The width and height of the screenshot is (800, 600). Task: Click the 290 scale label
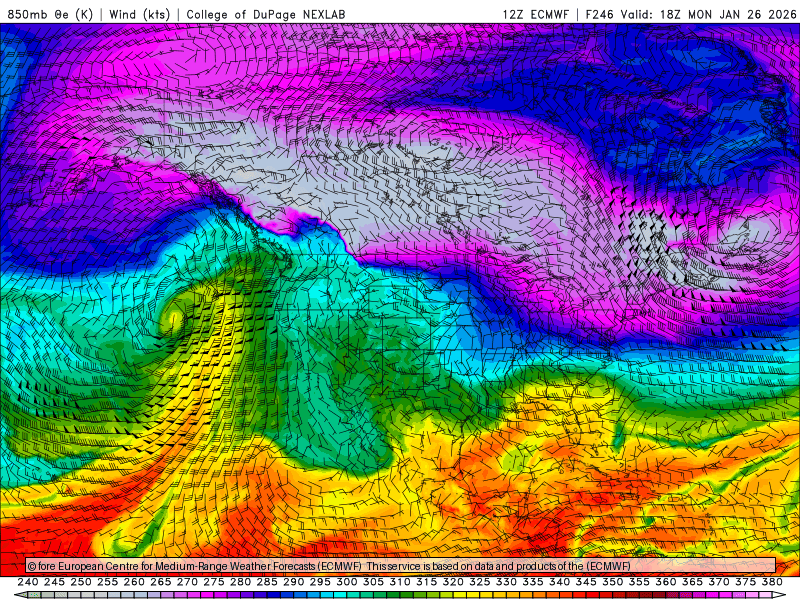tap(293, 582)
